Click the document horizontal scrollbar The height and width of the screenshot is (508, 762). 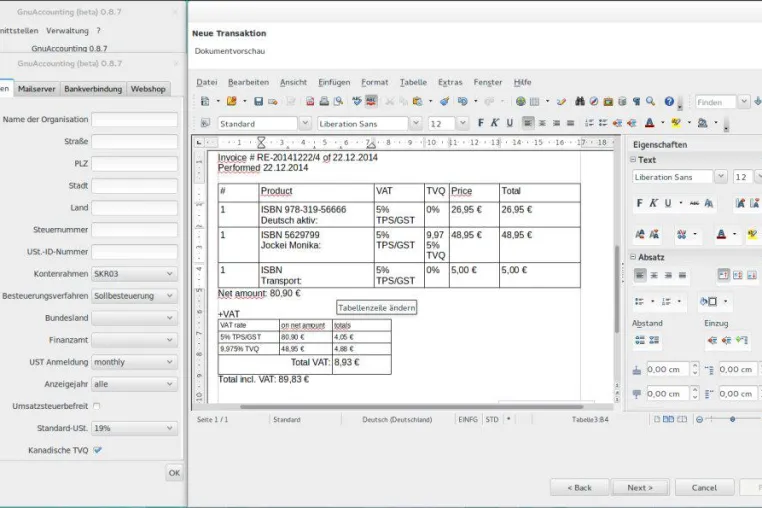pyautogui.click(x=411, y=406)
